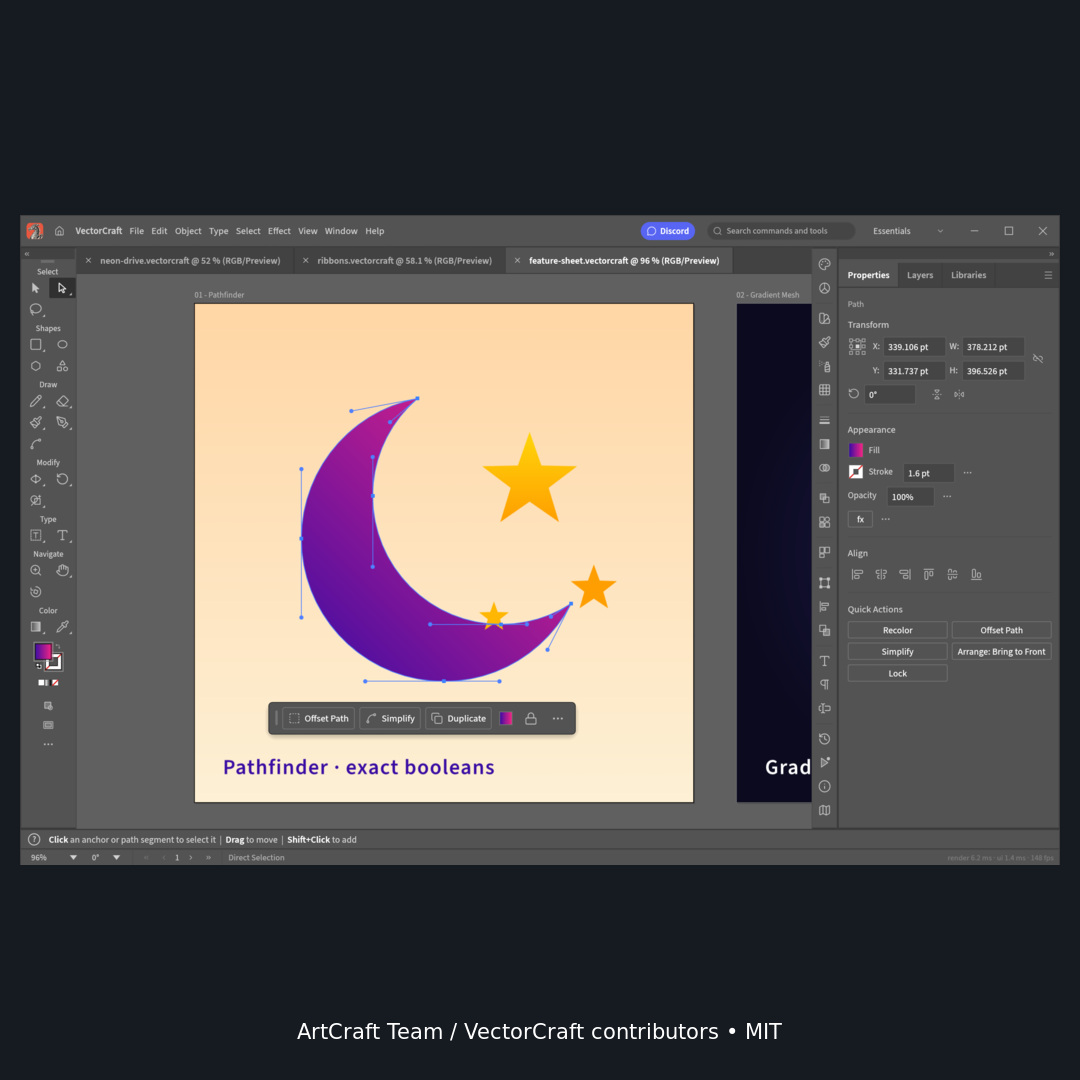This screenshot has height=1080, width=1080.
Task: Open the color palette panel icon
Action: point(824,264)
